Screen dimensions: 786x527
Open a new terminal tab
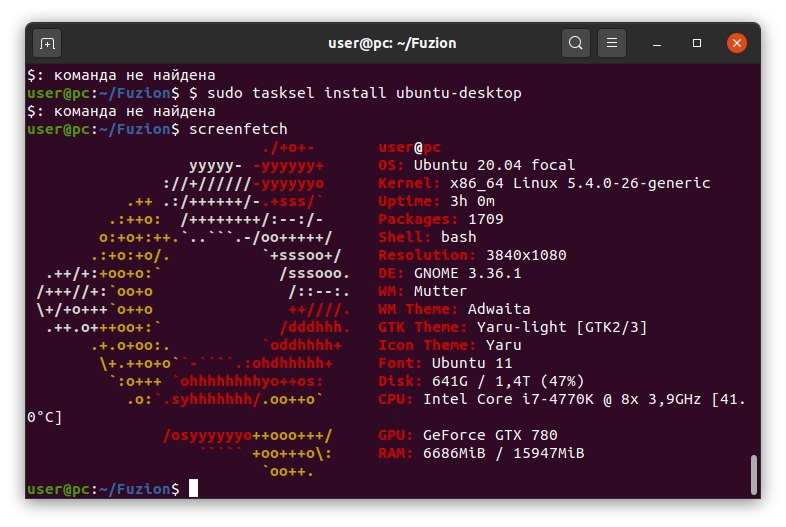[x=47, y=44]
